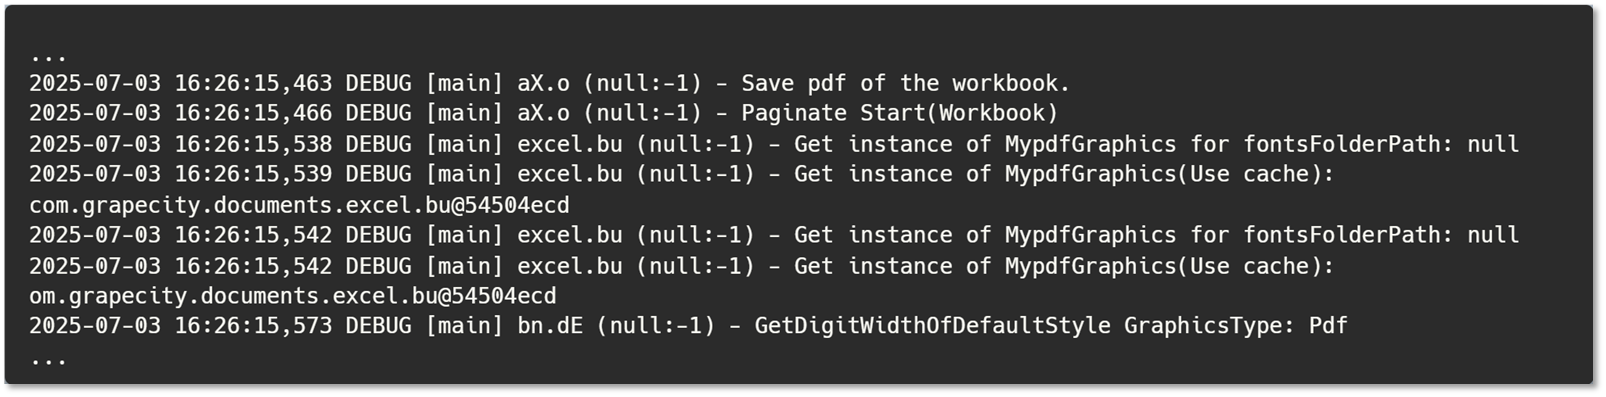Click first 'MypdfGraphics(Use cache):' text
Screen dimensions: 1606x397
(x=1170, y=174)
